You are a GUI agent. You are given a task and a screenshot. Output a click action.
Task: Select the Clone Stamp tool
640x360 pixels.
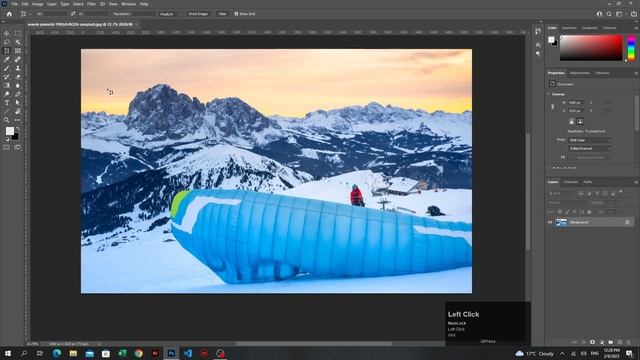point(18,68)
